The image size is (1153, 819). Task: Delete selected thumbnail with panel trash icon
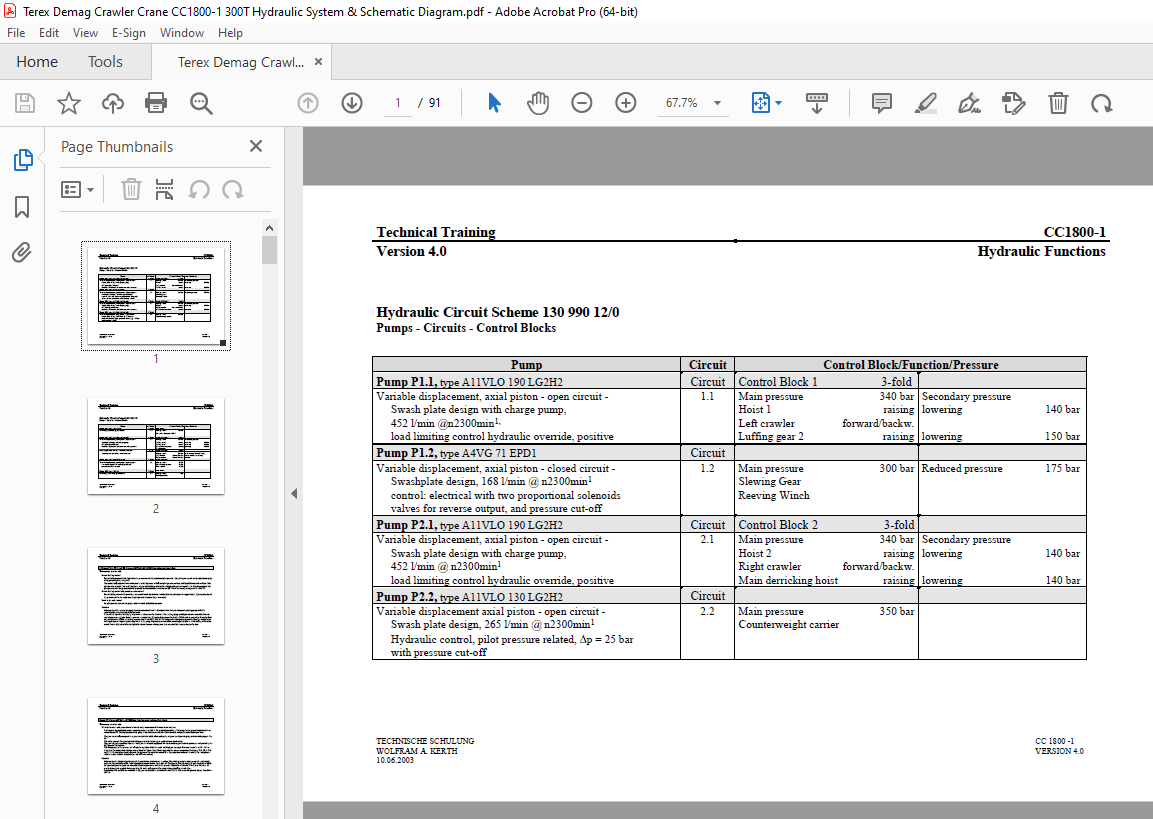(x=131, y=190)
